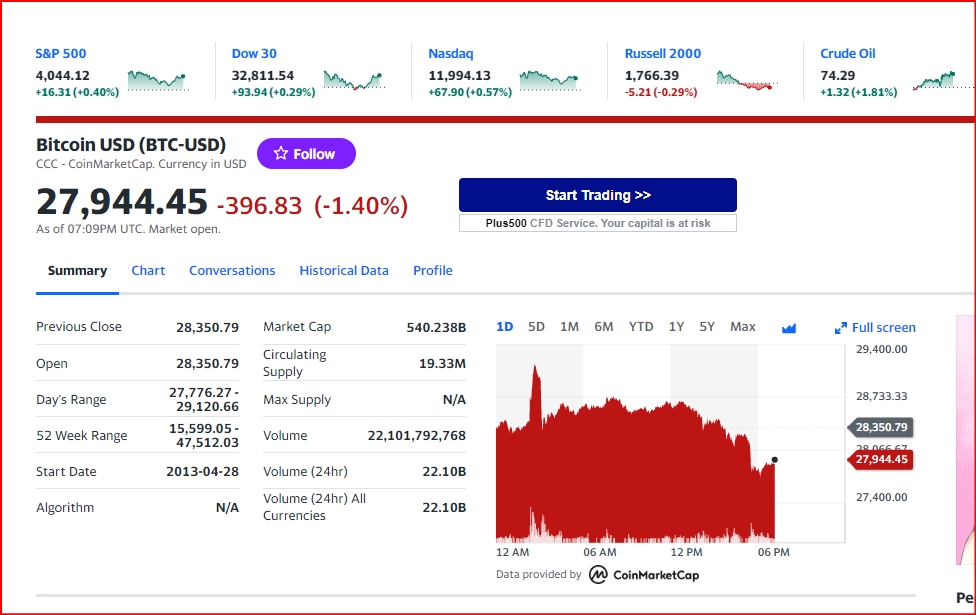Click the star icon in Follow button
This screenshot has width=976, height=615.
[281, 153]
